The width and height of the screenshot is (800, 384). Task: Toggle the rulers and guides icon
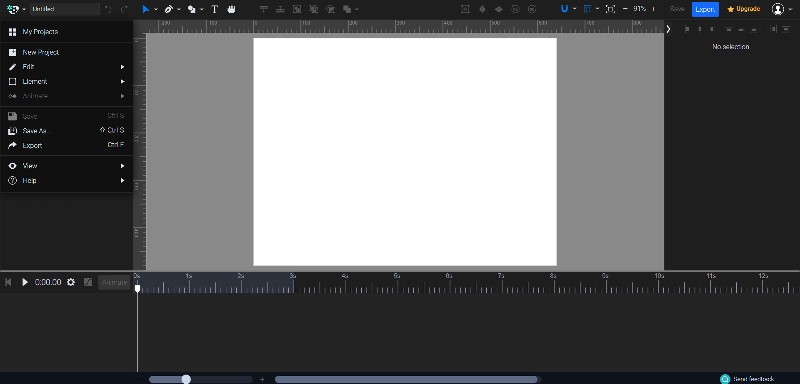(587, 9)
